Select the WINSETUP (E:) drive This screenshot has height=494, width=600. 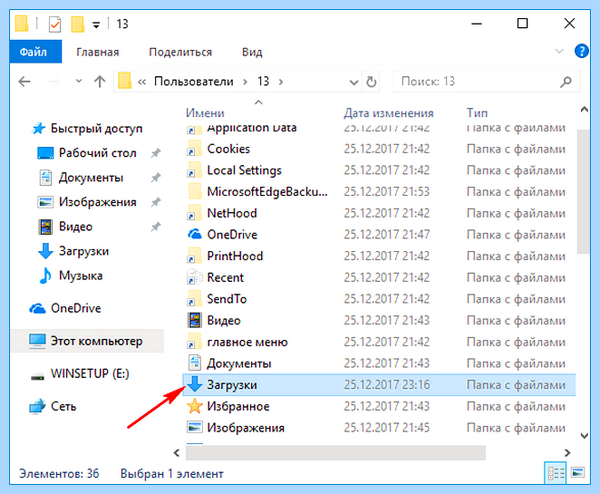[x=90, y=373]
